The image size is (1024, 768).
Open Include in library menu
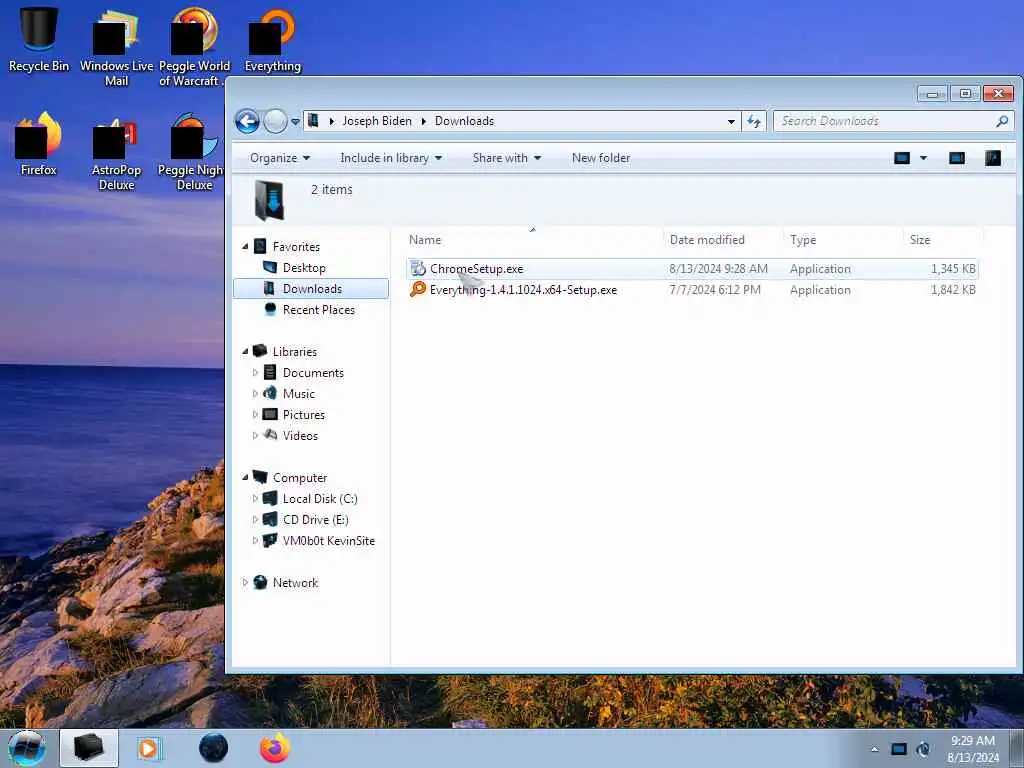[391, 158]
